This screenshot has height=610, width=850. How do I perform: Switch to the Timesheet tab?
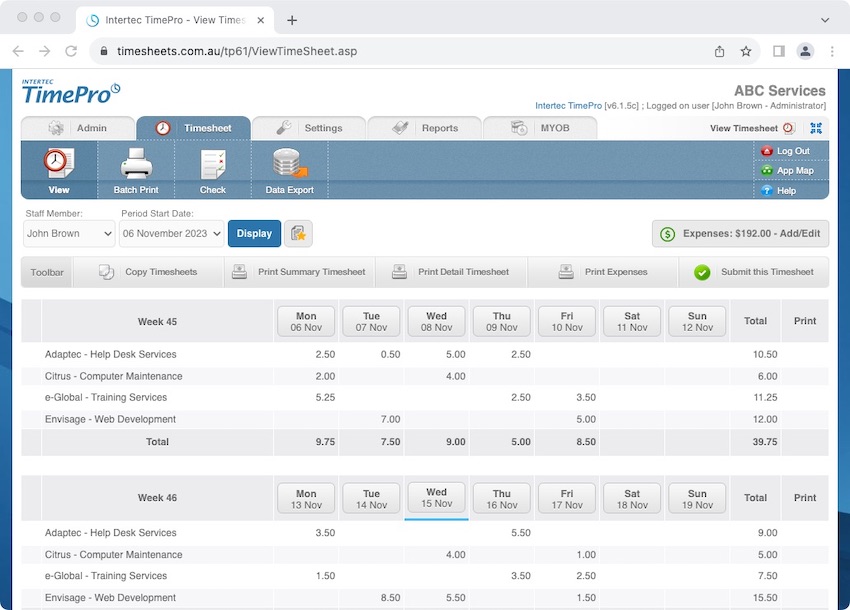coord(194,129)
